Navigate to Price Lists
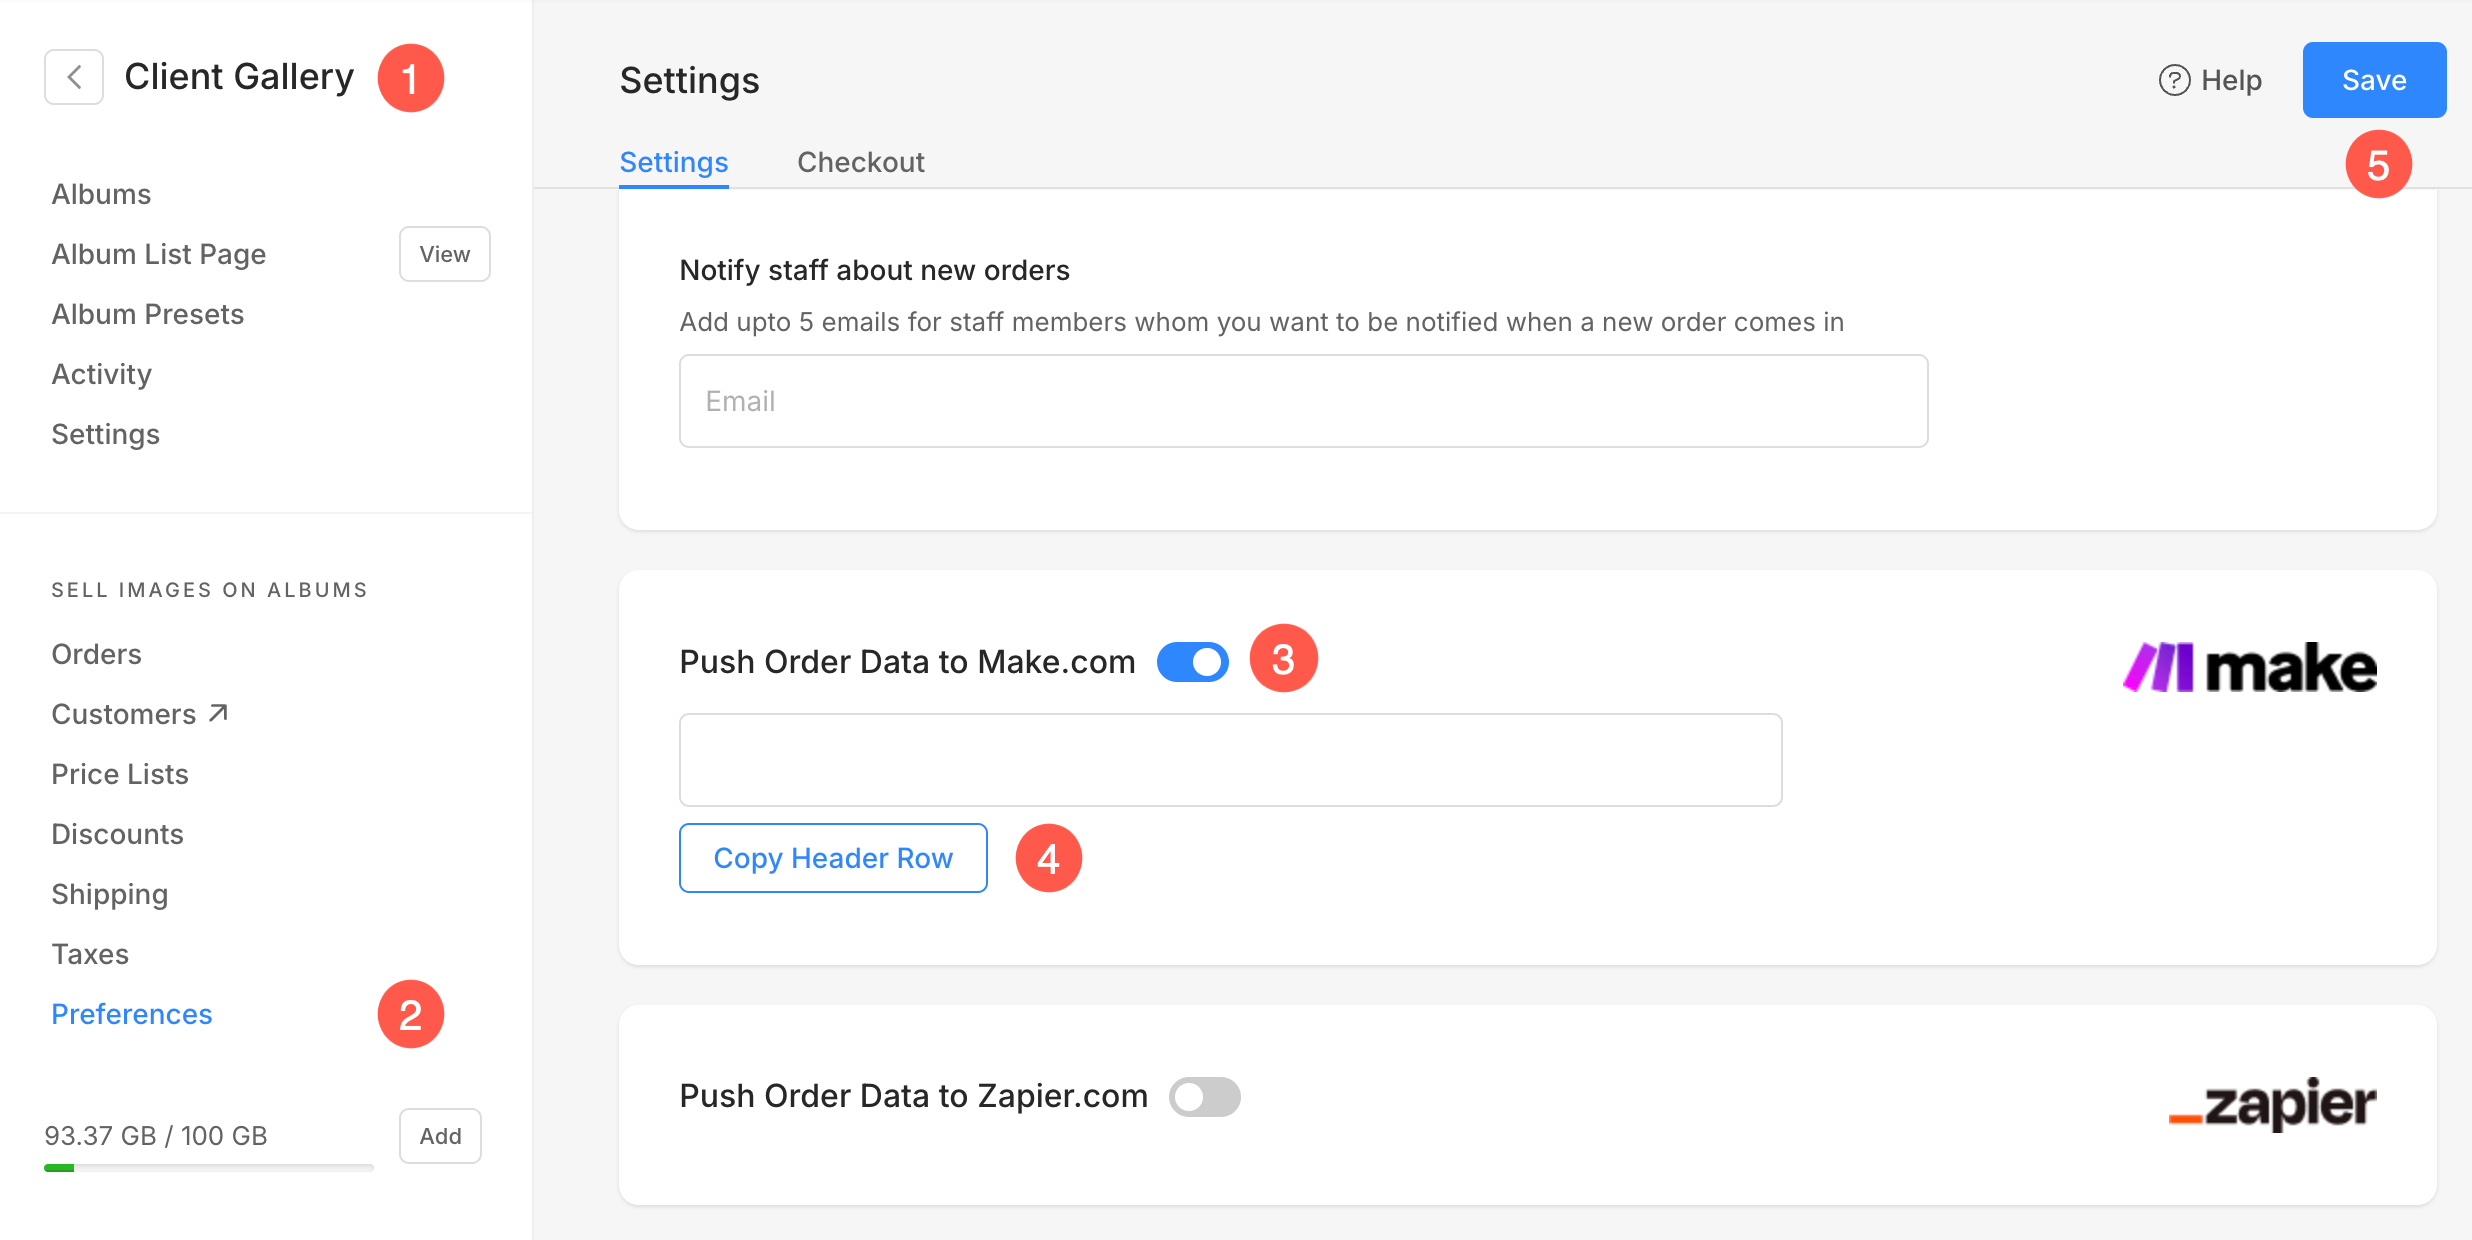Viewport: 2472px width, 1240px height. pos(120,774)
